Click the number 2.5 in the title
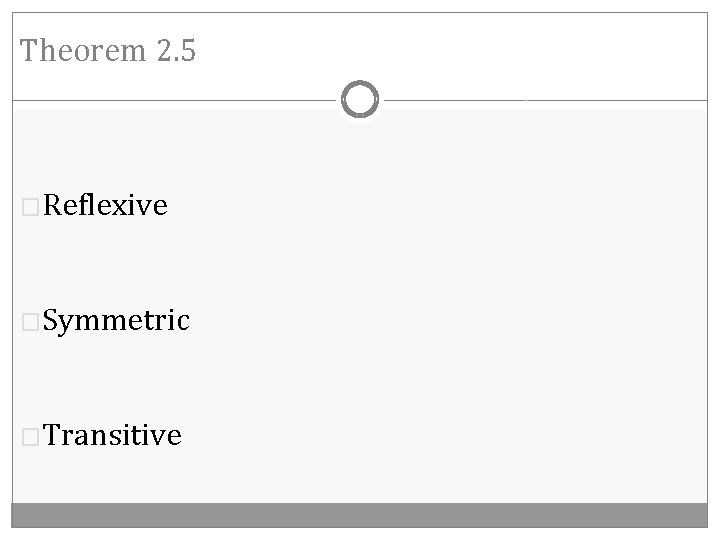Screen dimensions: 720x540 (176, 51)
